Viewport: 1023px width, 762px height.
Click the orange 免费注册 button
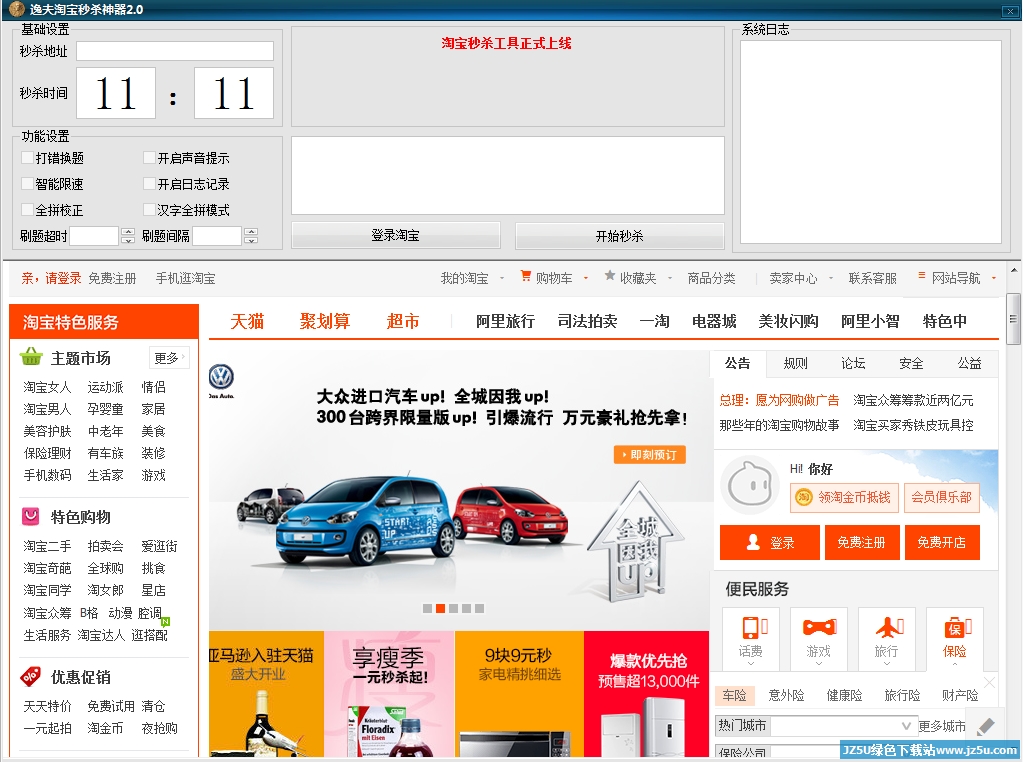click(x=861, y=542)
